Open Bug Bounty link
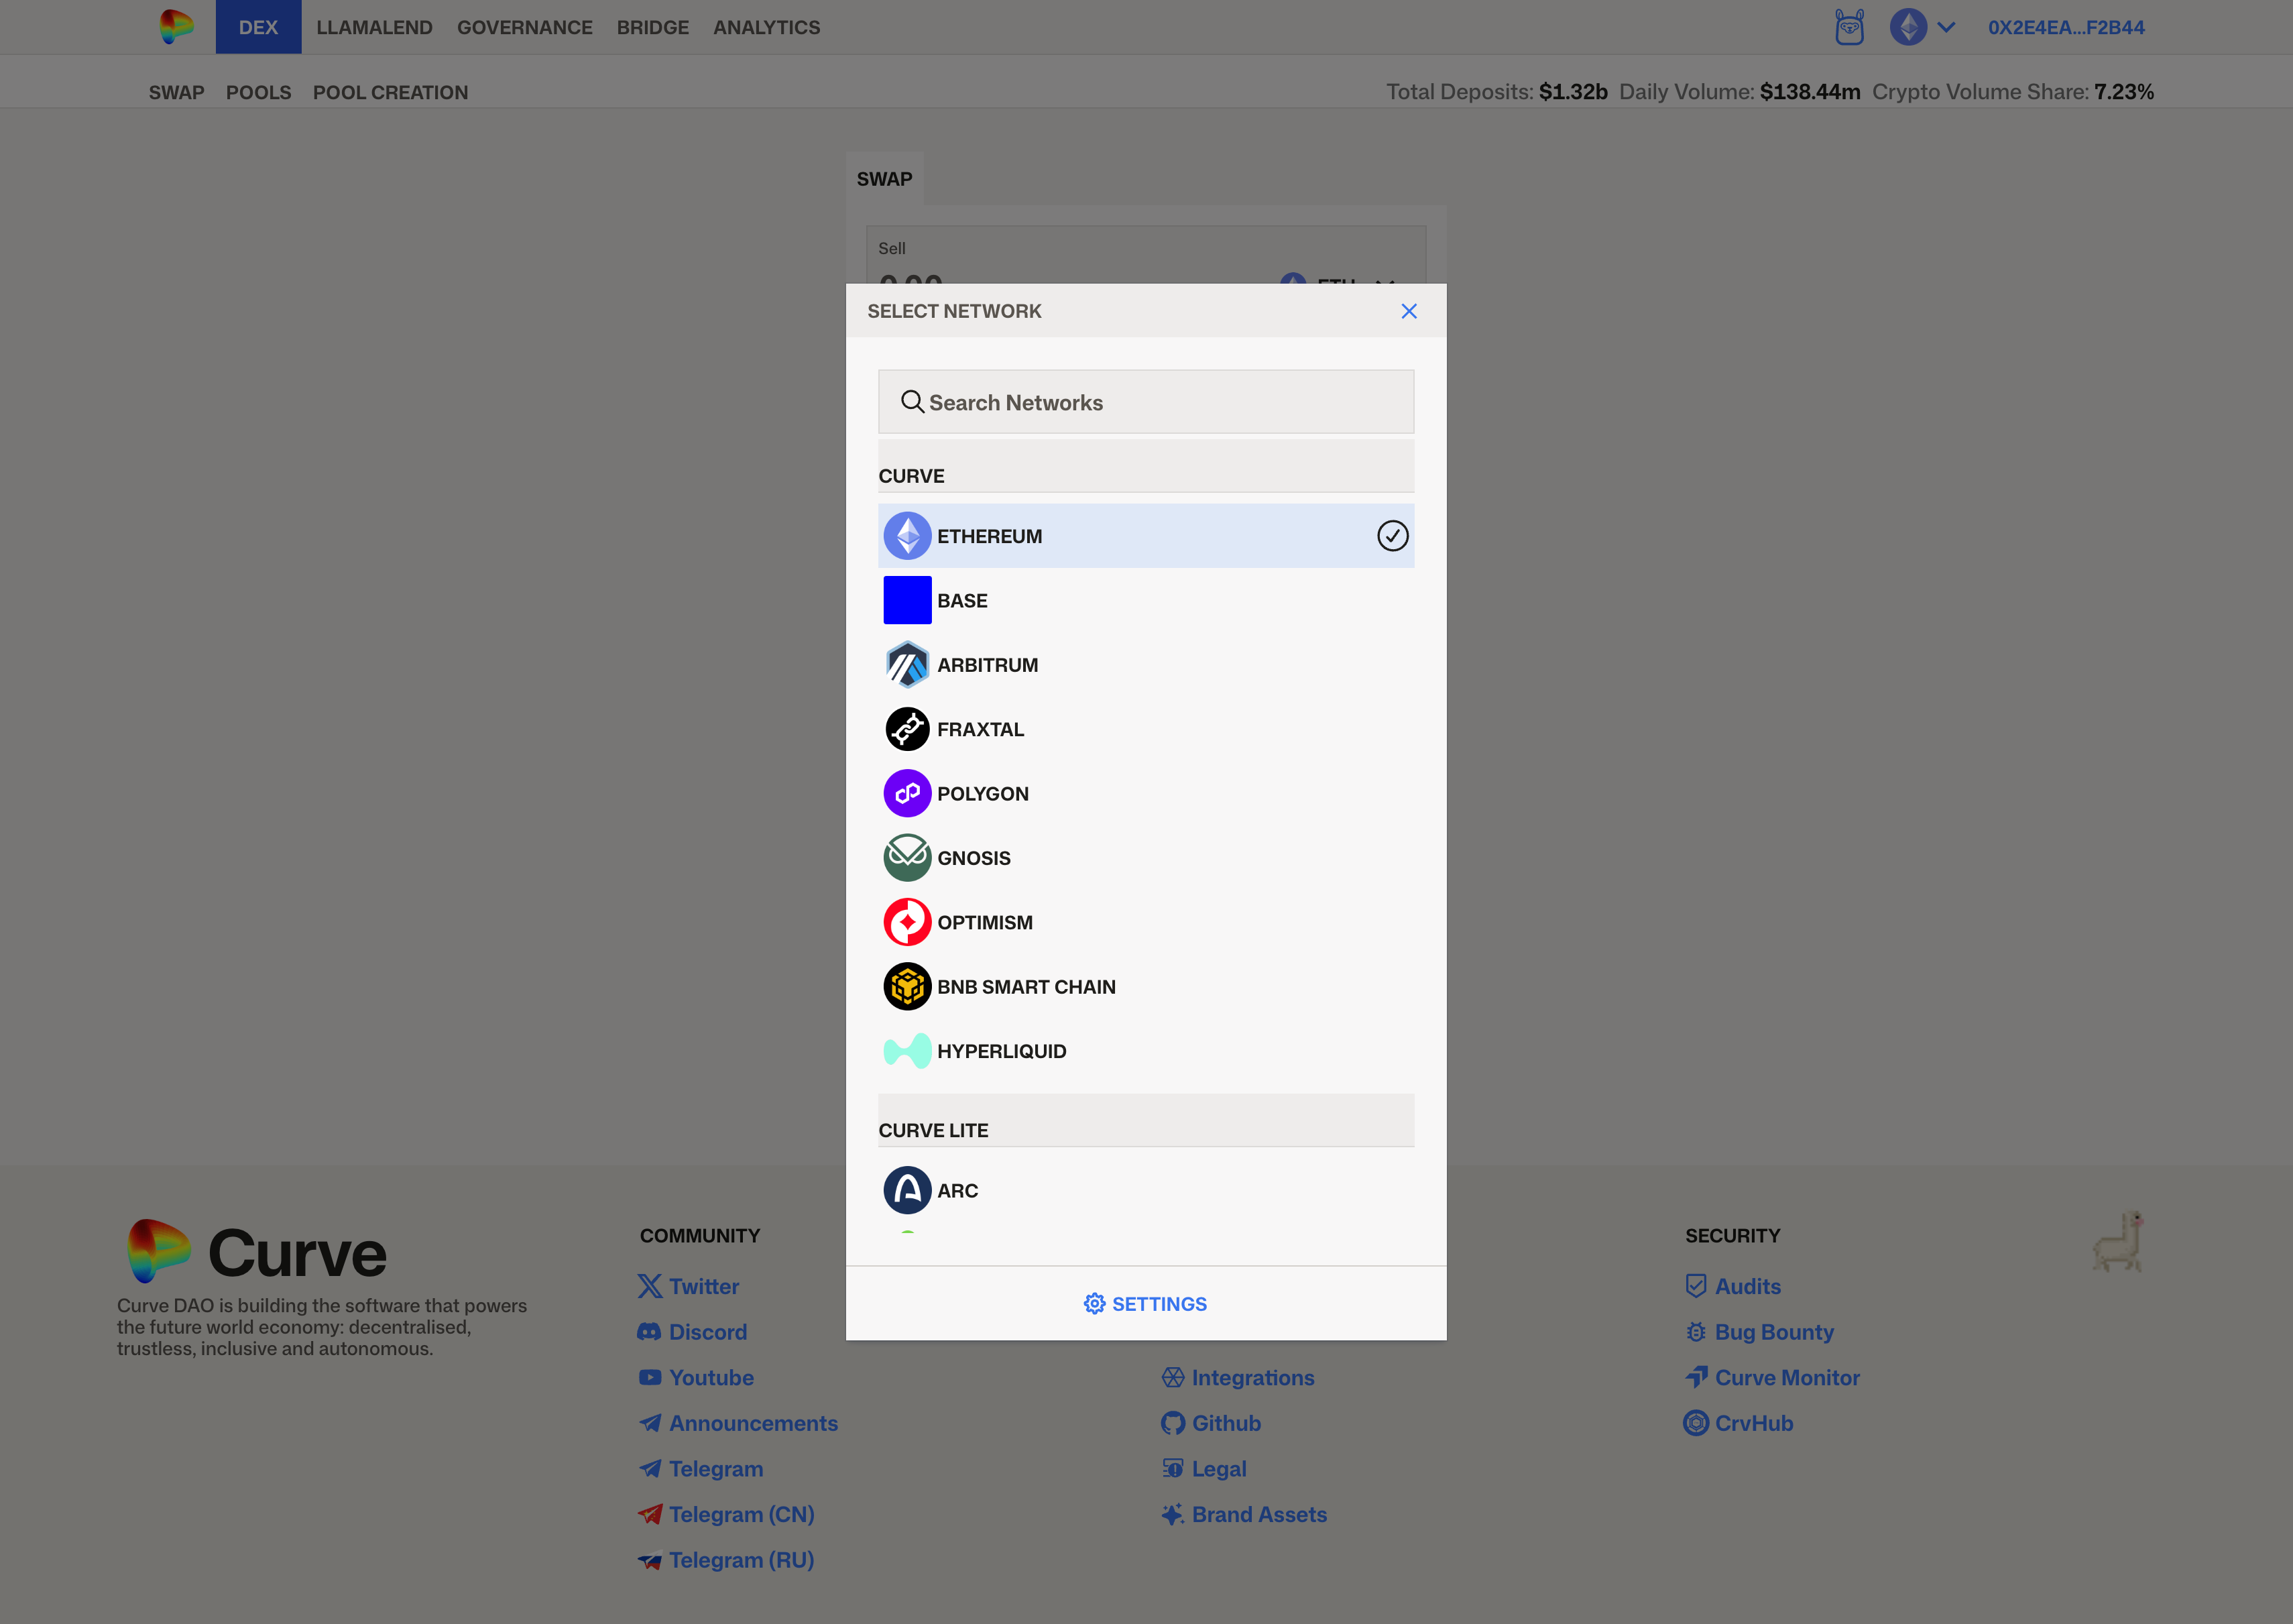The image size is (2293, 1624). pyautogui.click(x=1759, y=1332)
